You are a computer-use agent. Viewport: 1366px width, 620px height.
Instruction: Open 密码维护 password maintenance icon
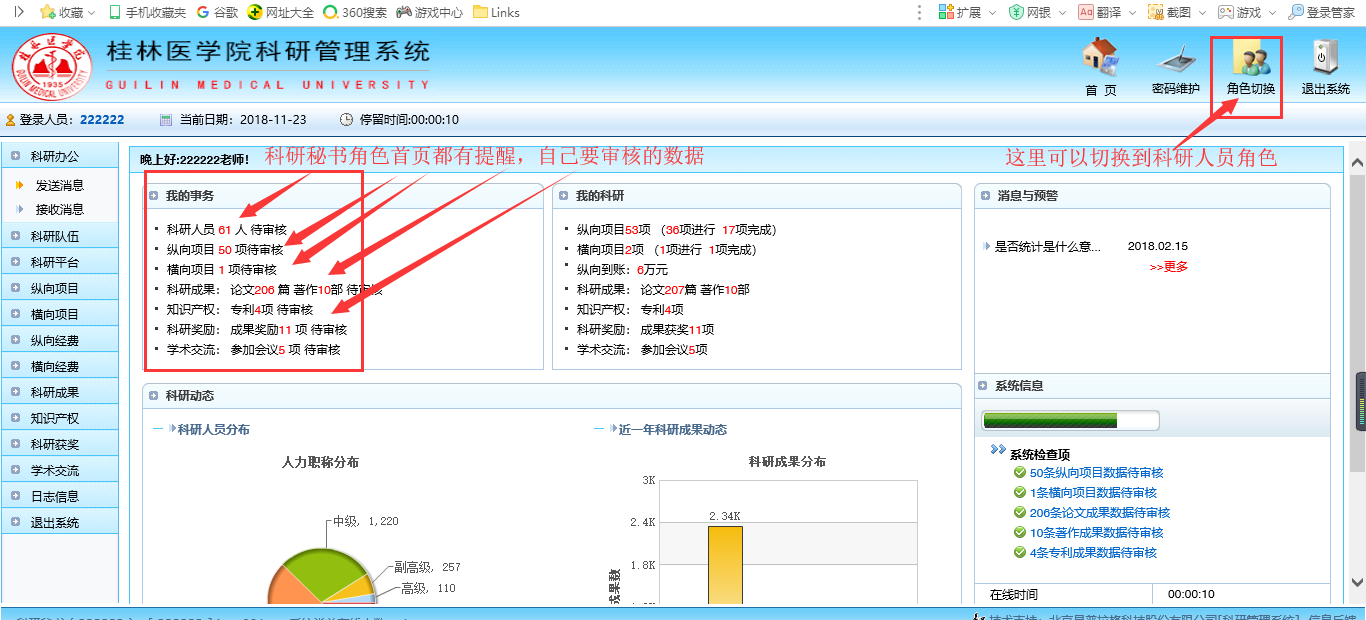coord(1175,60)
